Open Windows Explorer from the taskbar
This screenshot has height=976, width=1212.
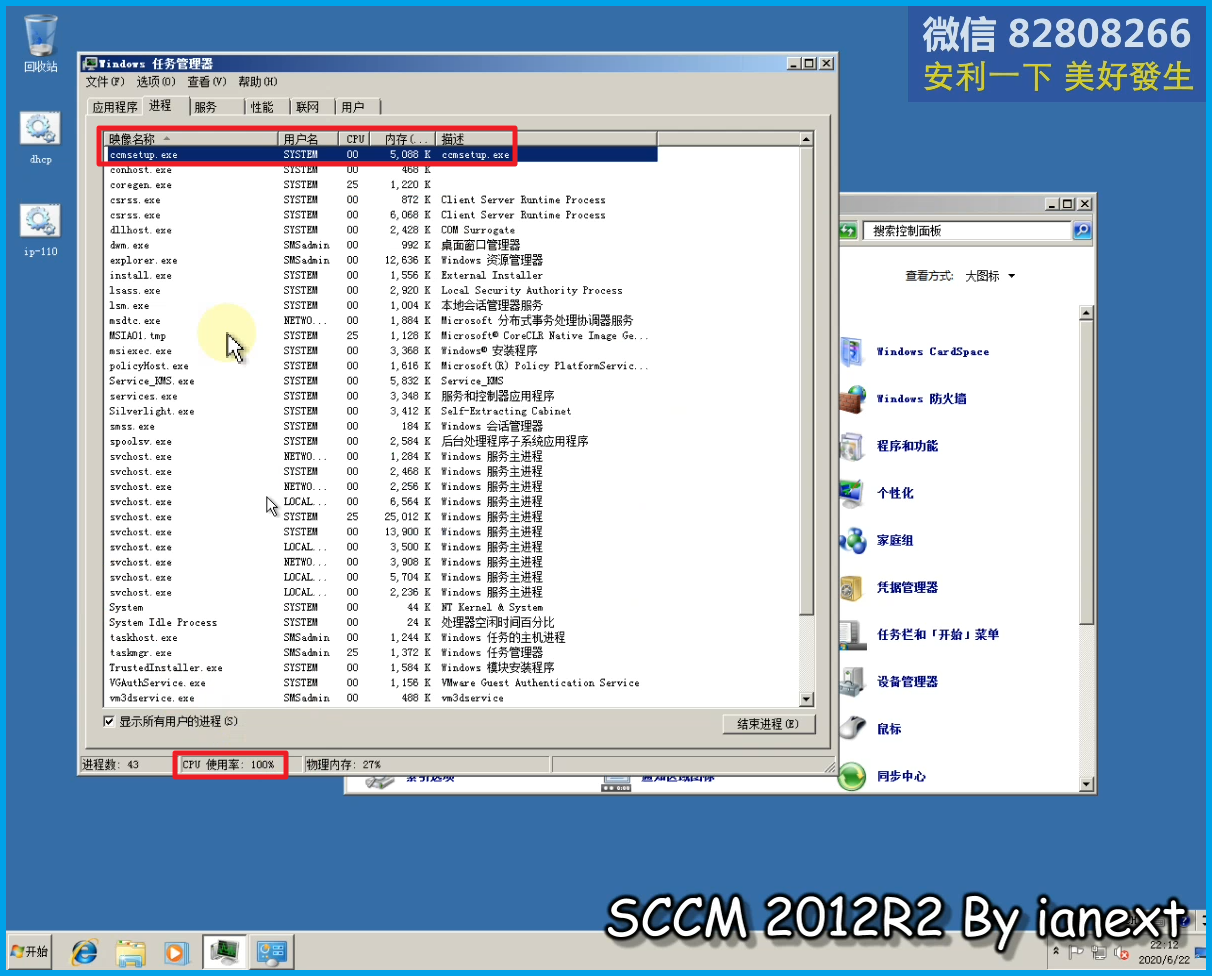(x=132, y=951)
